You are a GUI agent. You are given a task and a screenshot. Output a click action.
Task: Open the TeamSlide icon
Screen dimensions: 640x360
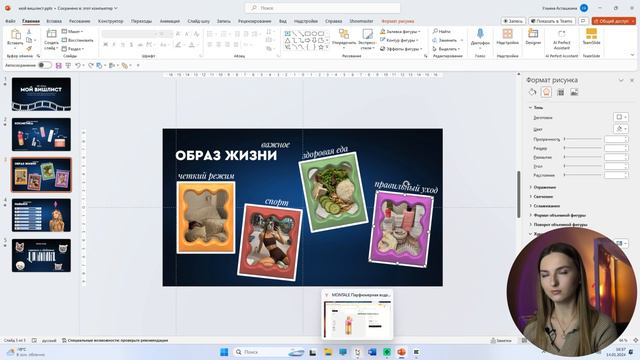(x=591, y=33)
